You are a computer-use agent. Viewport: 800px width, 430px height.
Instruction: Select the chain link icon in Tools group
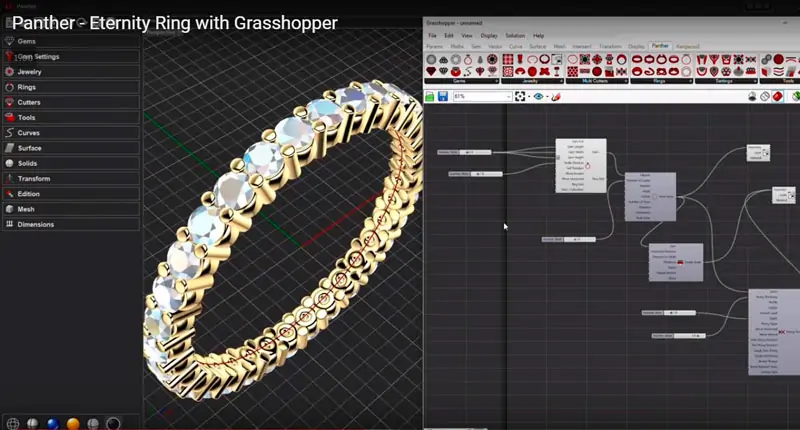766,60
